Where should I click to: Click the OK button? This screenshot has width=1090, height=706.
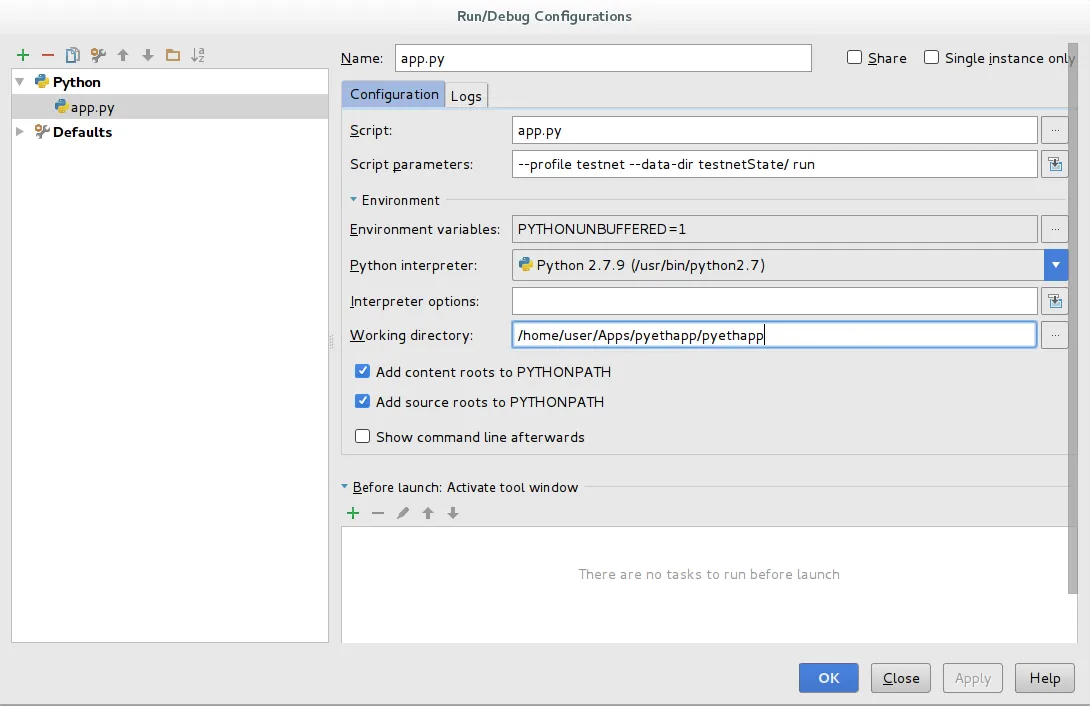tap(828, 678)
